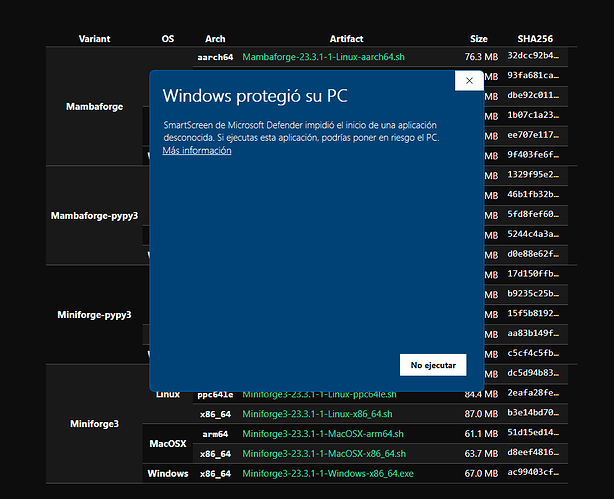Click hash 2eafa28fe…
This screenshot has width=614, height=499.
pos(533,392)
